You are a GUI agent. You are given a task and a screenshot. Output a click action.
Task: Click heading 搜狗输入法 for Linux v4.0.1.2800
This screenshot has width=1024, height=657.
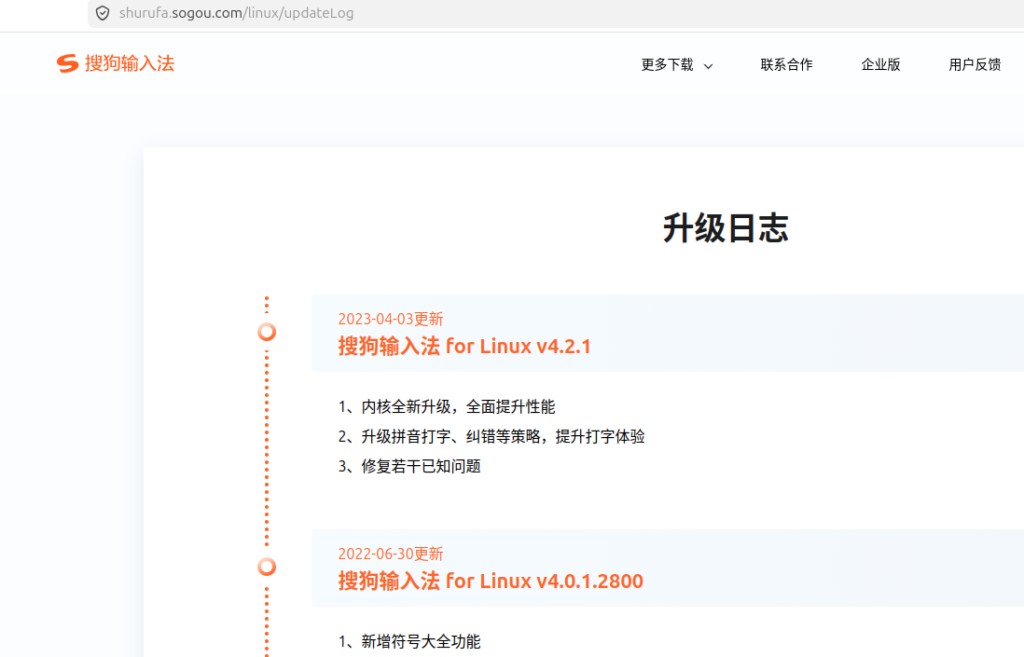point(490,581)
